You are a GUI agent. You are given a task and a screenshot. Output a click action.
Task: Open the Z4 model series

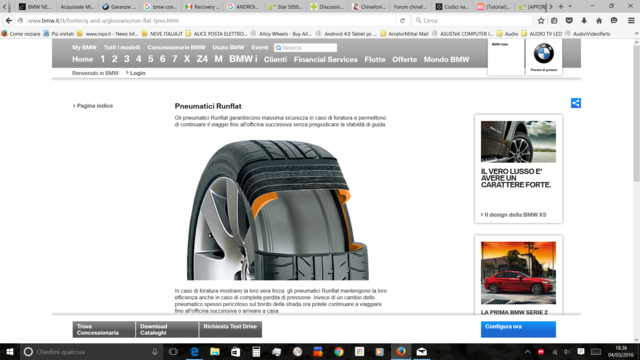202,59
